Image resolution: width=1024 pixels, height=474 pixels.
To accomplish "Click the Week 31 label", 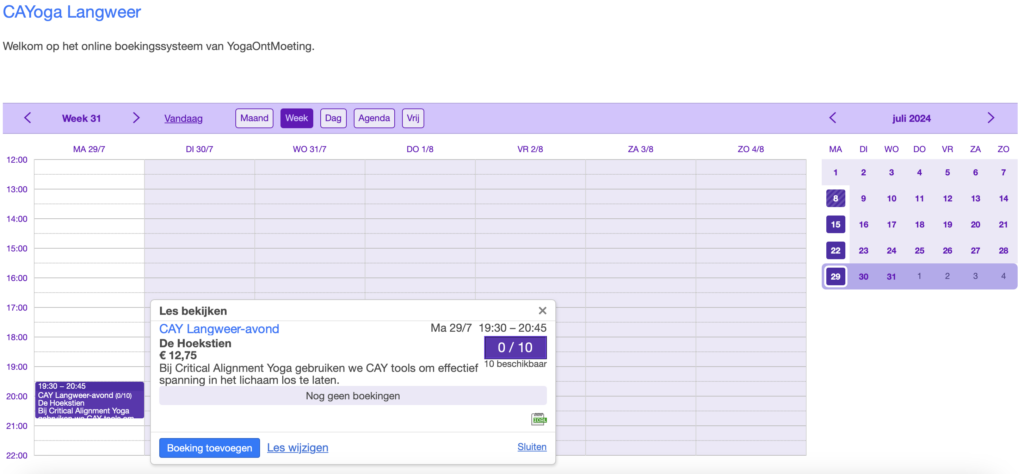I will point(81,119).
